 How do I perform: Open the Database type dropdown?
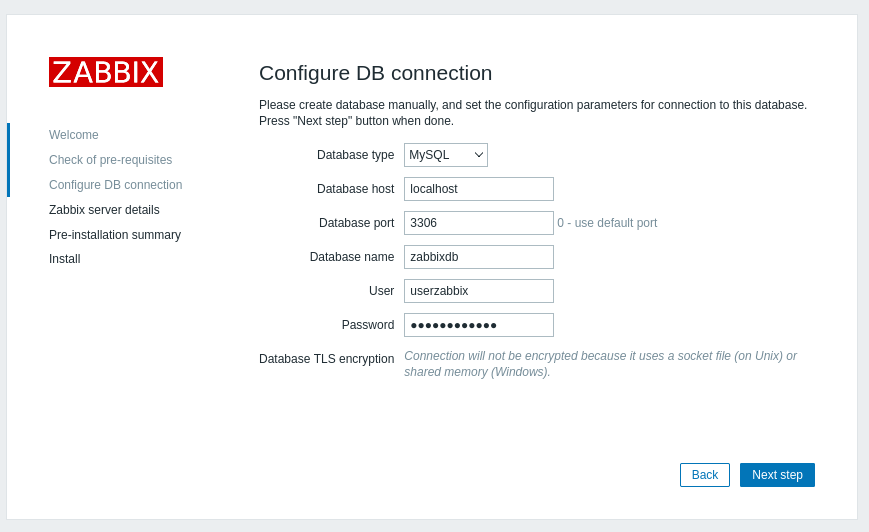[x=445, y=155]
